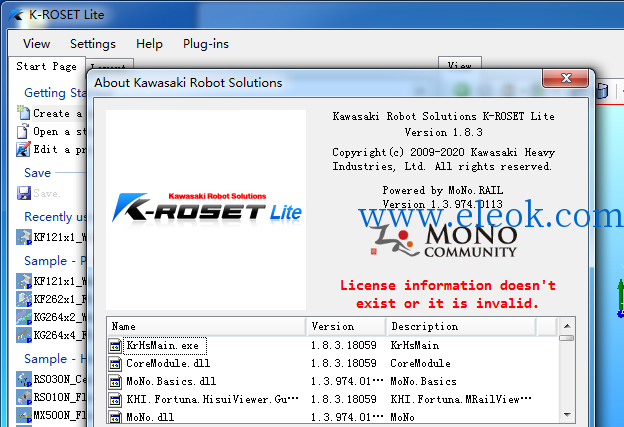Open sample KG264x4 project icon
Viewport: 624px width, 427px height.
pos(24,335)
